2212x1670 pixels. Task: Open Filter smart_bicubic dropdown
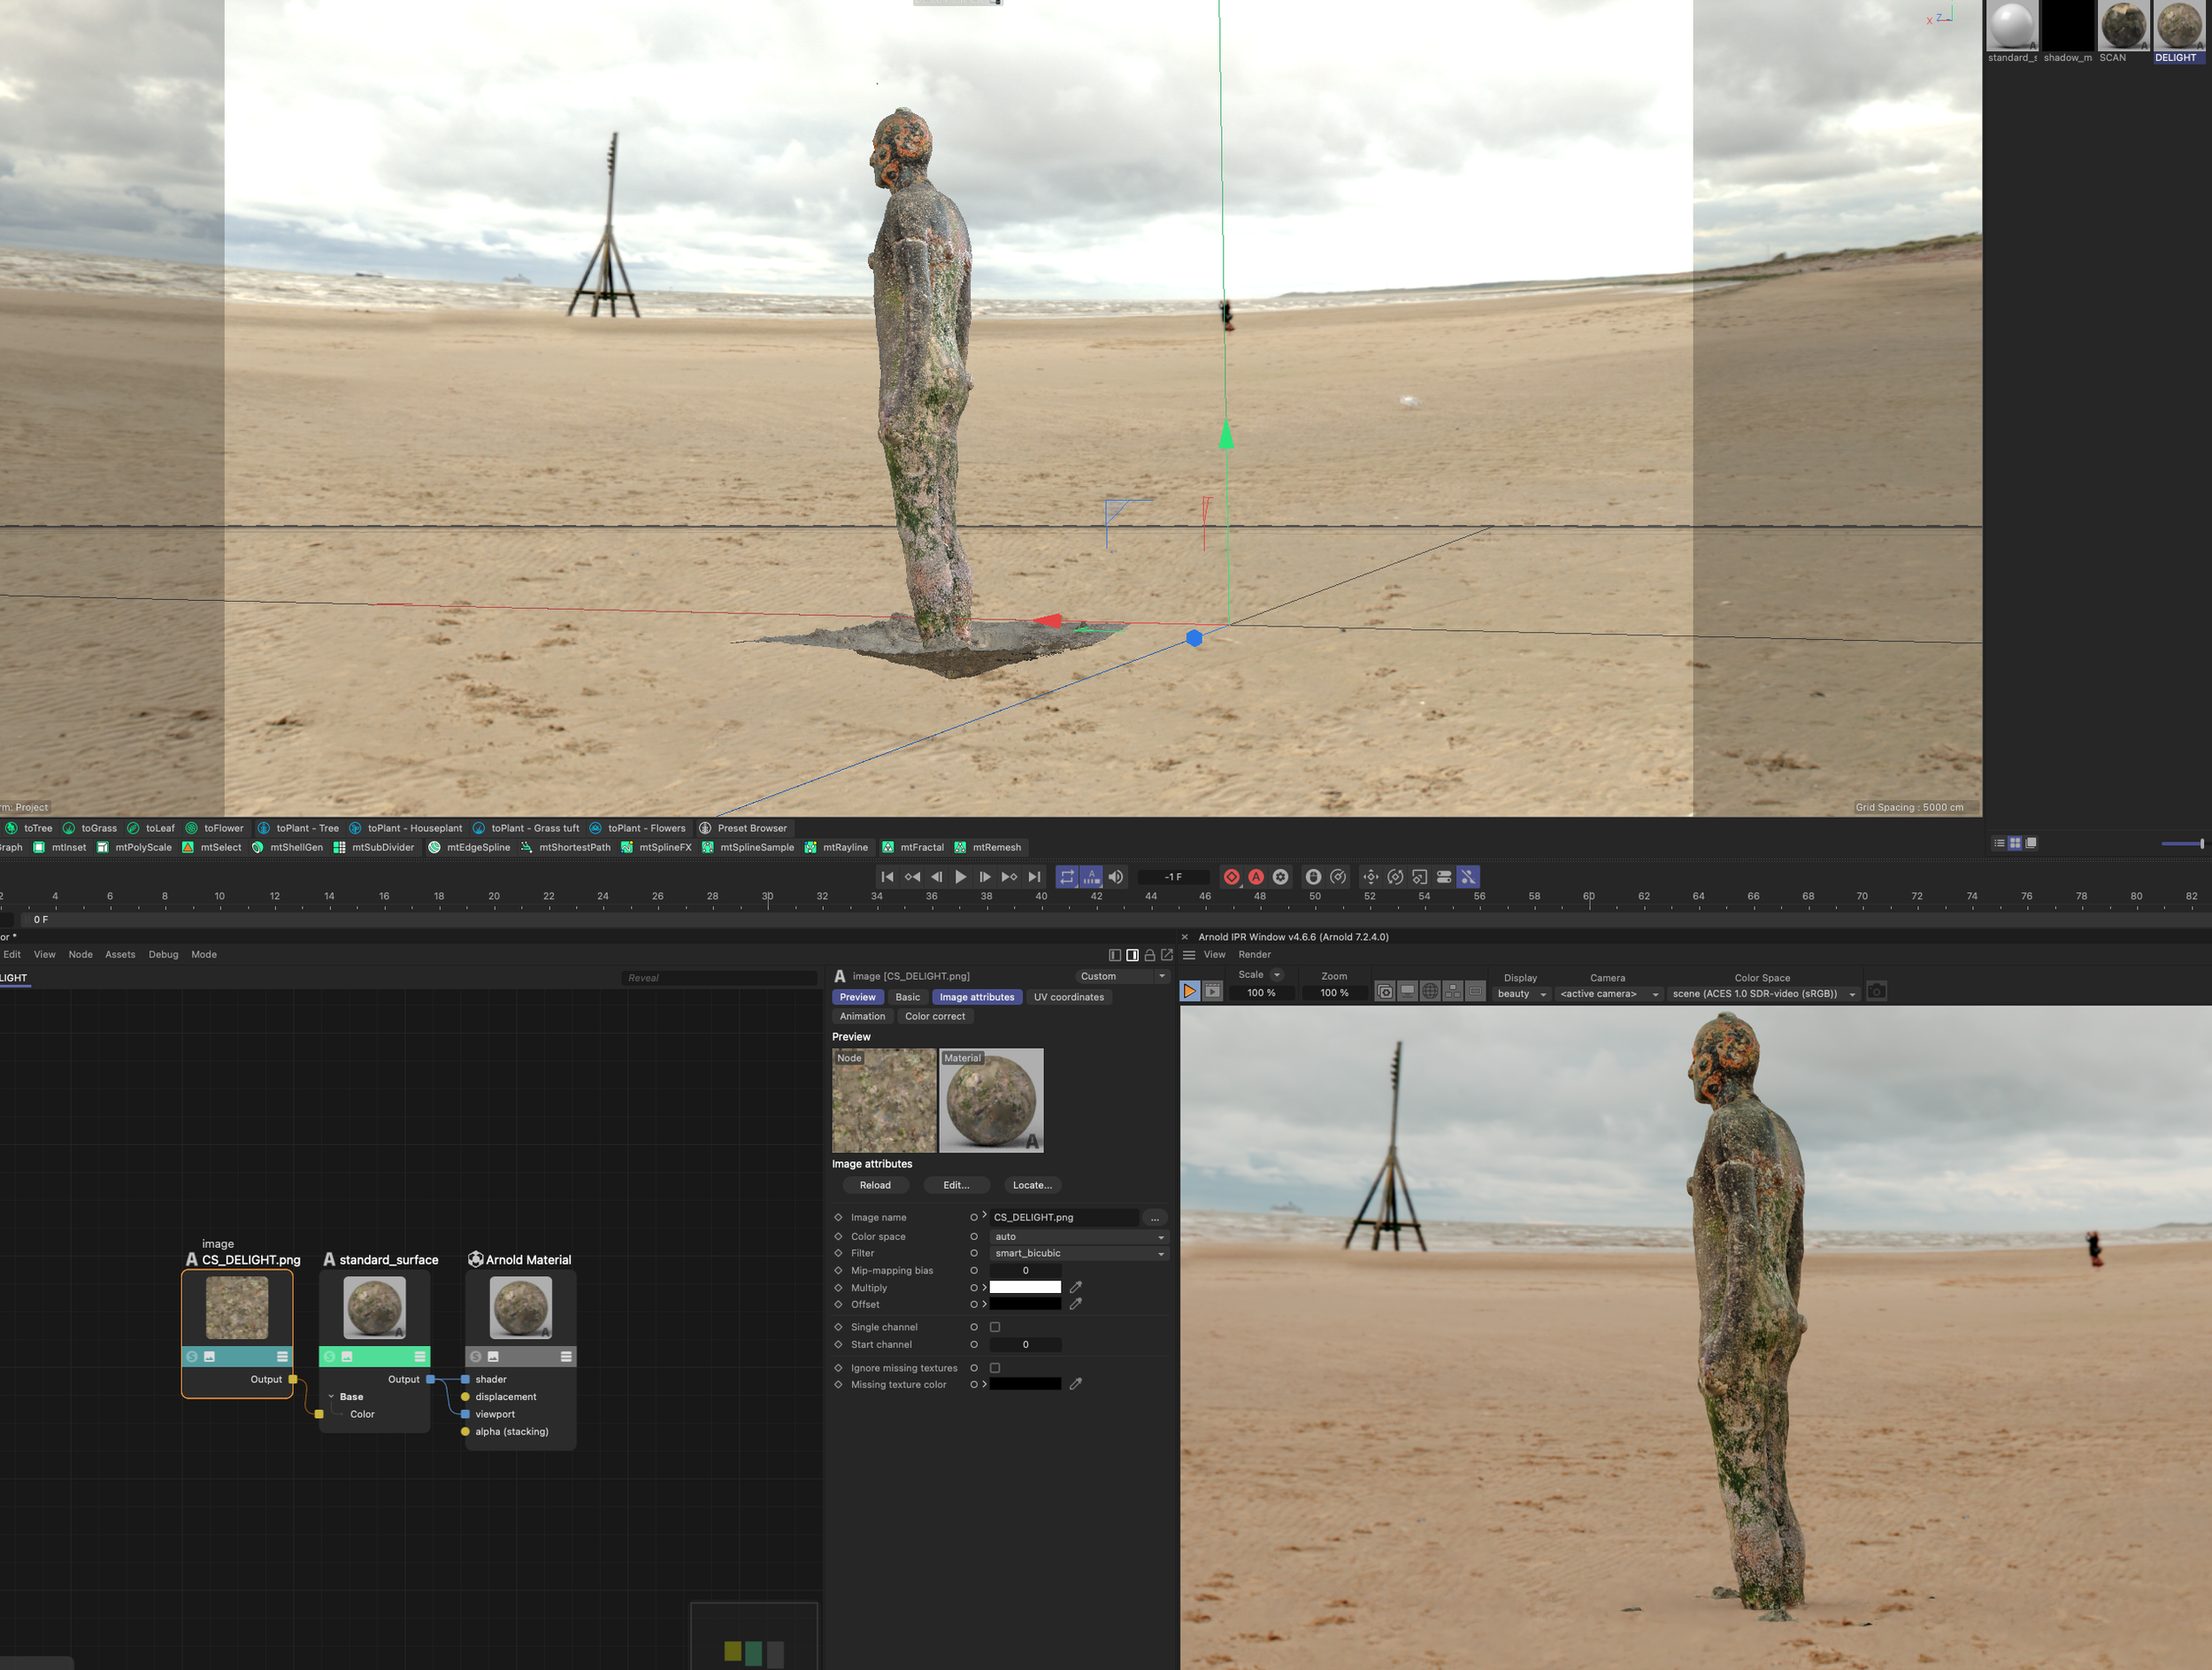(x=1079, y=1253)
